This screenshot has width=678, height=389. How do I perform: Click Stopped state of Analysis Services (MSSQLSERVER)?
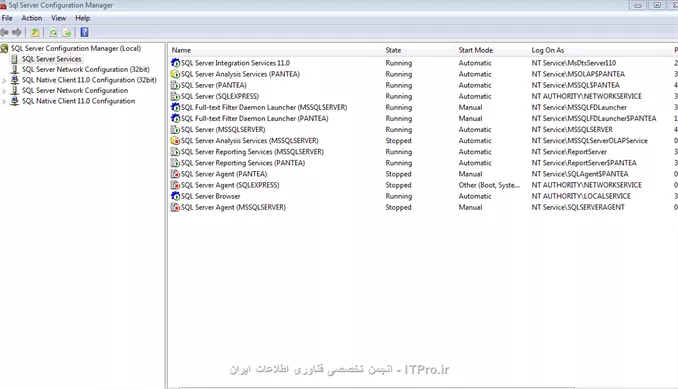pos(398,140)
